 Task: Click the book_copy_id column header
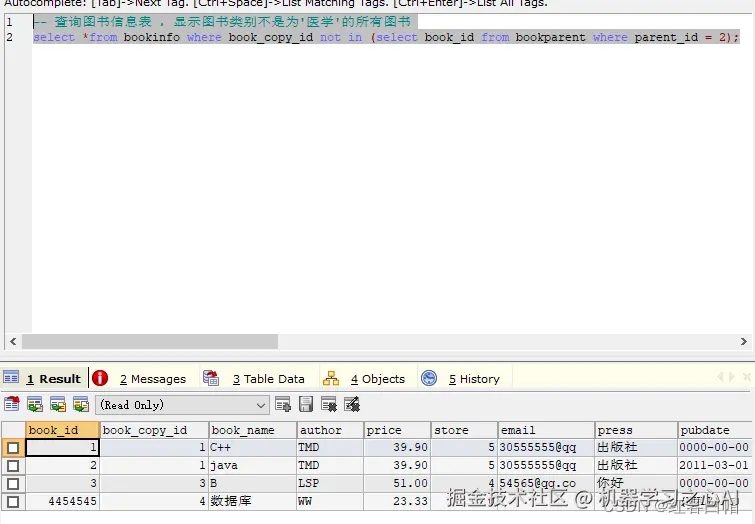coord(154,430)
